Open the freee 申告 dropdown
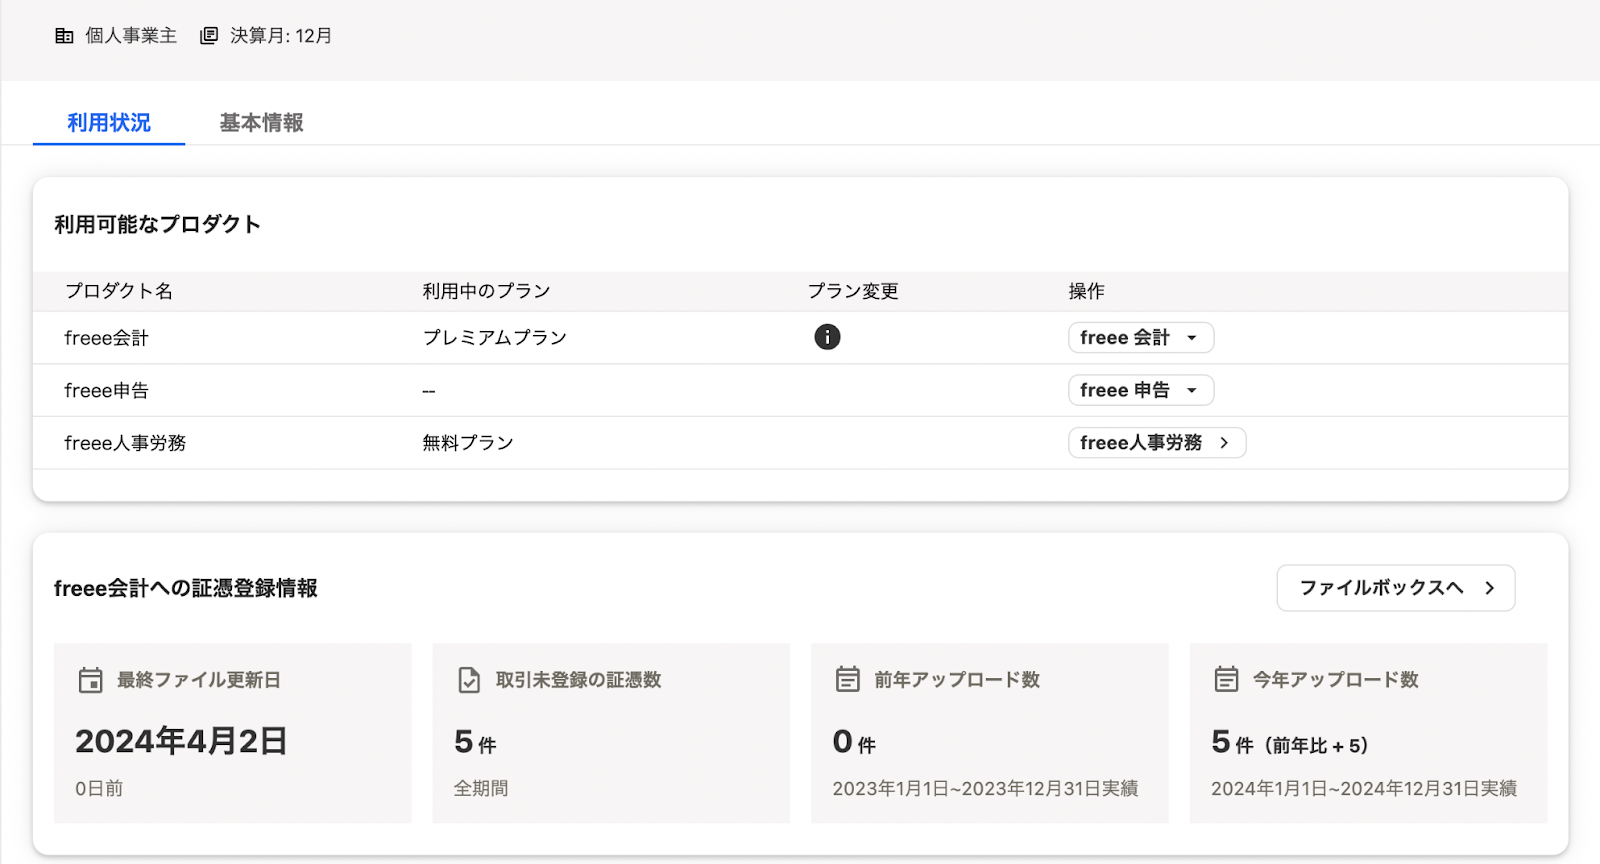The width and height of the screenshot is (1600, 864). click(1141, 390)
